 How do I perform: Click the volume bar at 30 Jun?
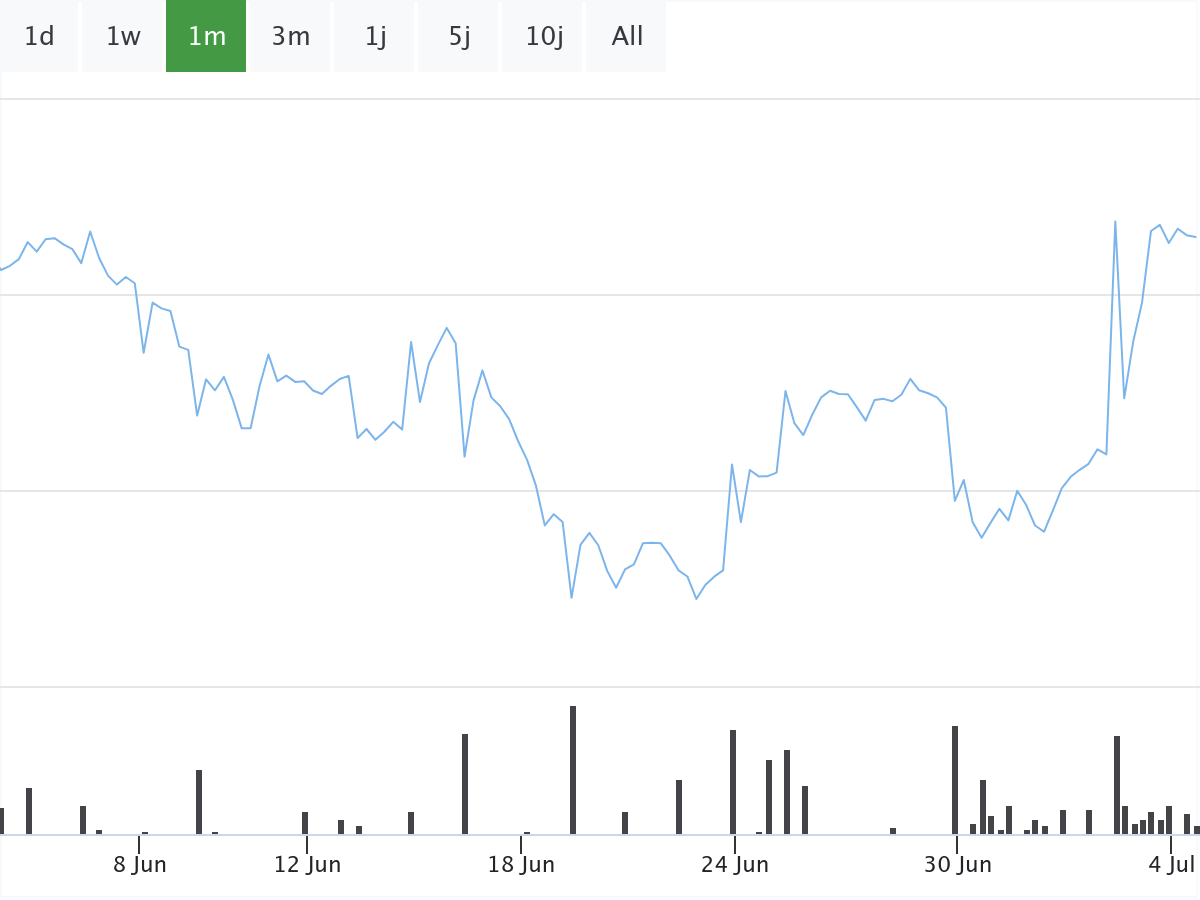click(955, 780)
